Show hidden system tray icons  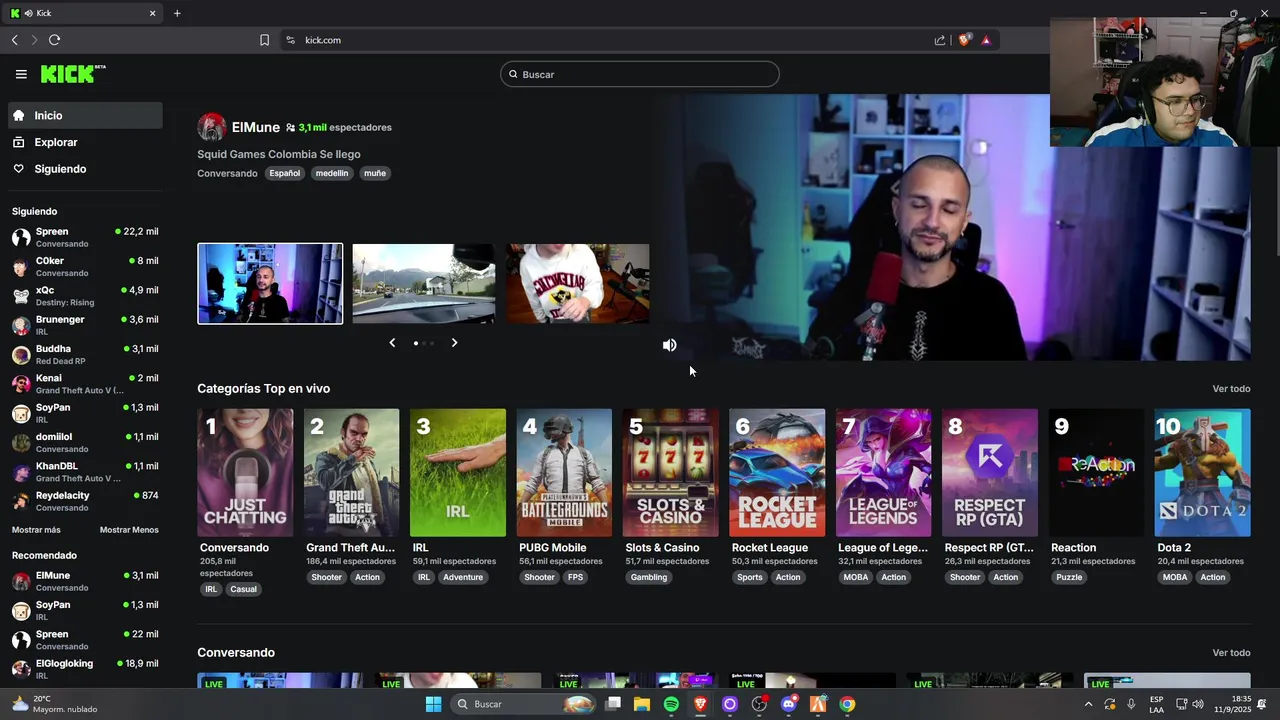coord(1089,704)
